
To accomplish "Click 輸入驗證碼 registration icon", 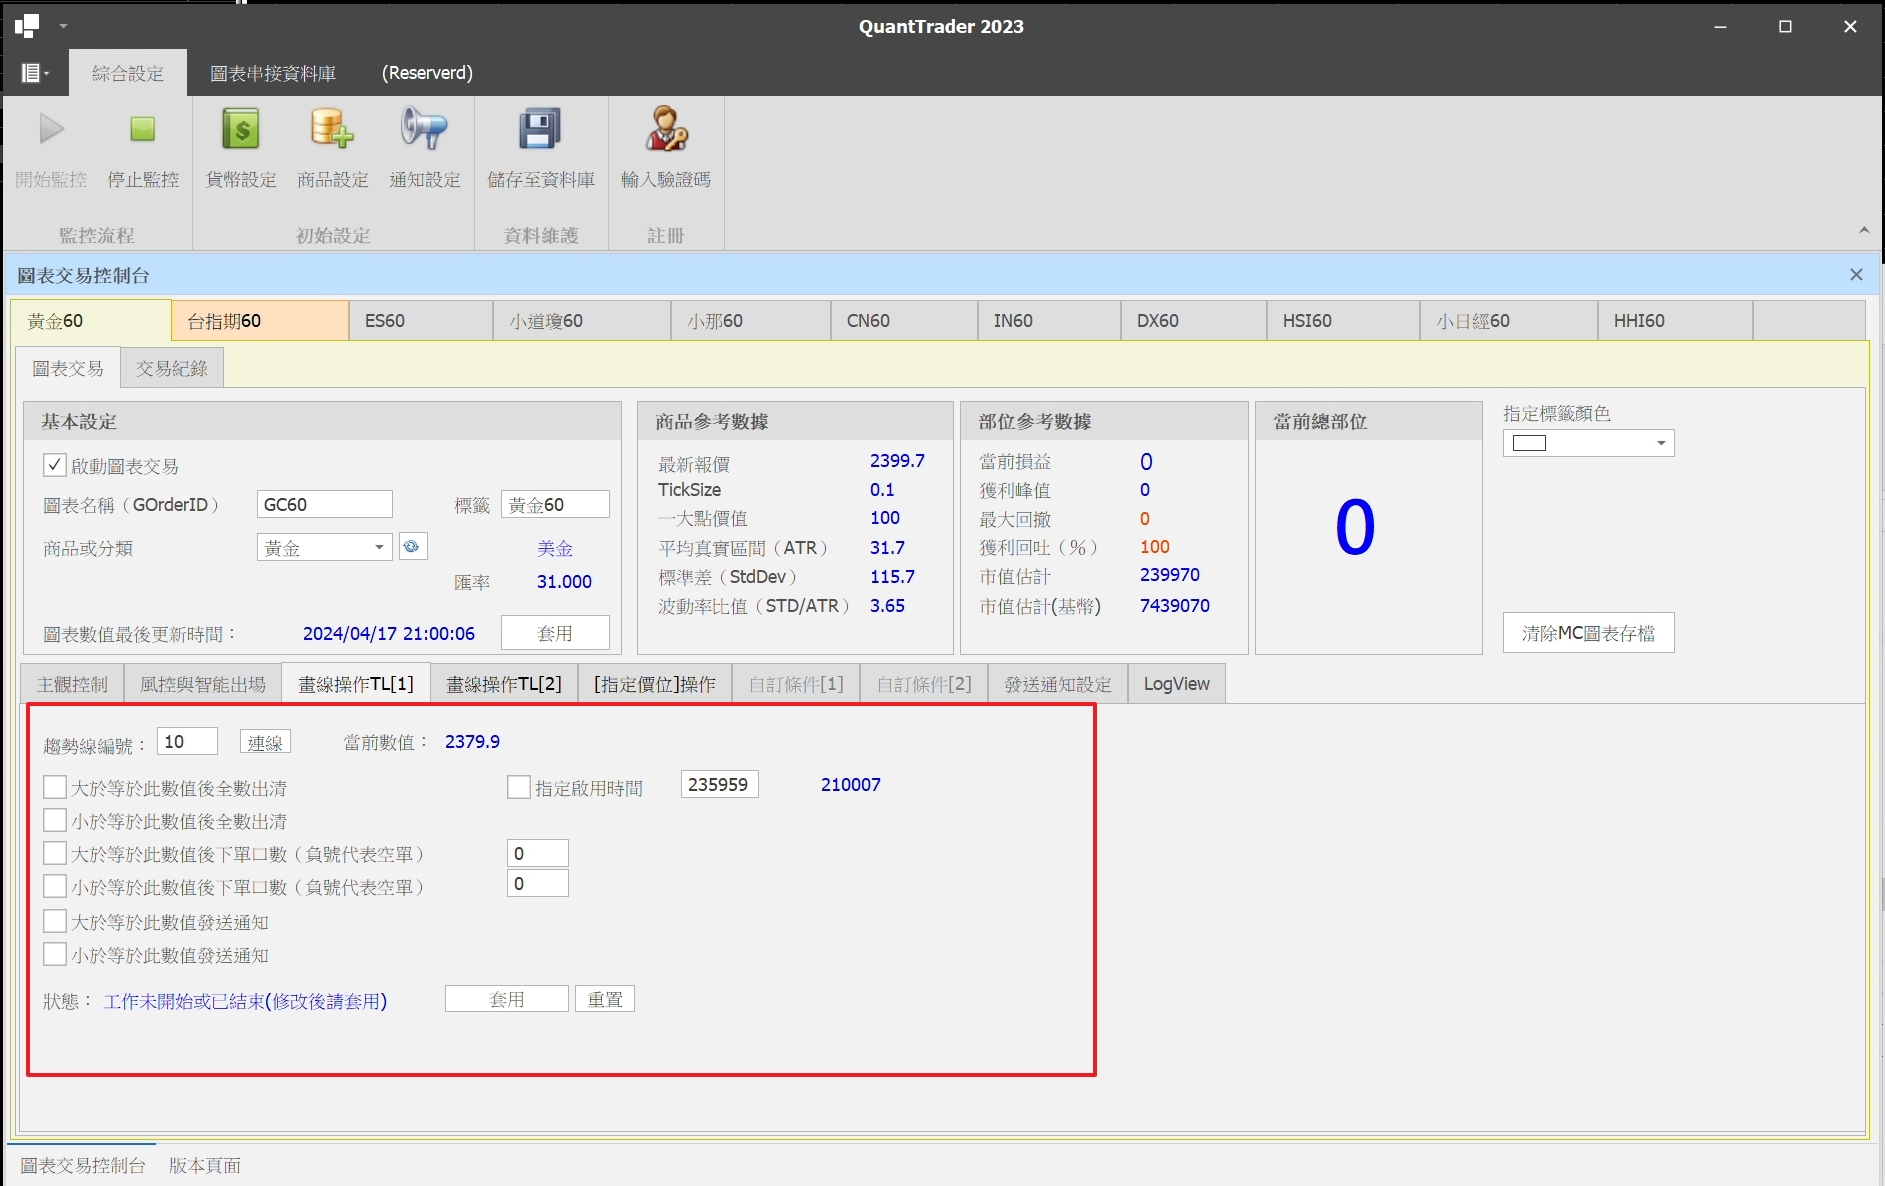I will [x=665, y=130].
